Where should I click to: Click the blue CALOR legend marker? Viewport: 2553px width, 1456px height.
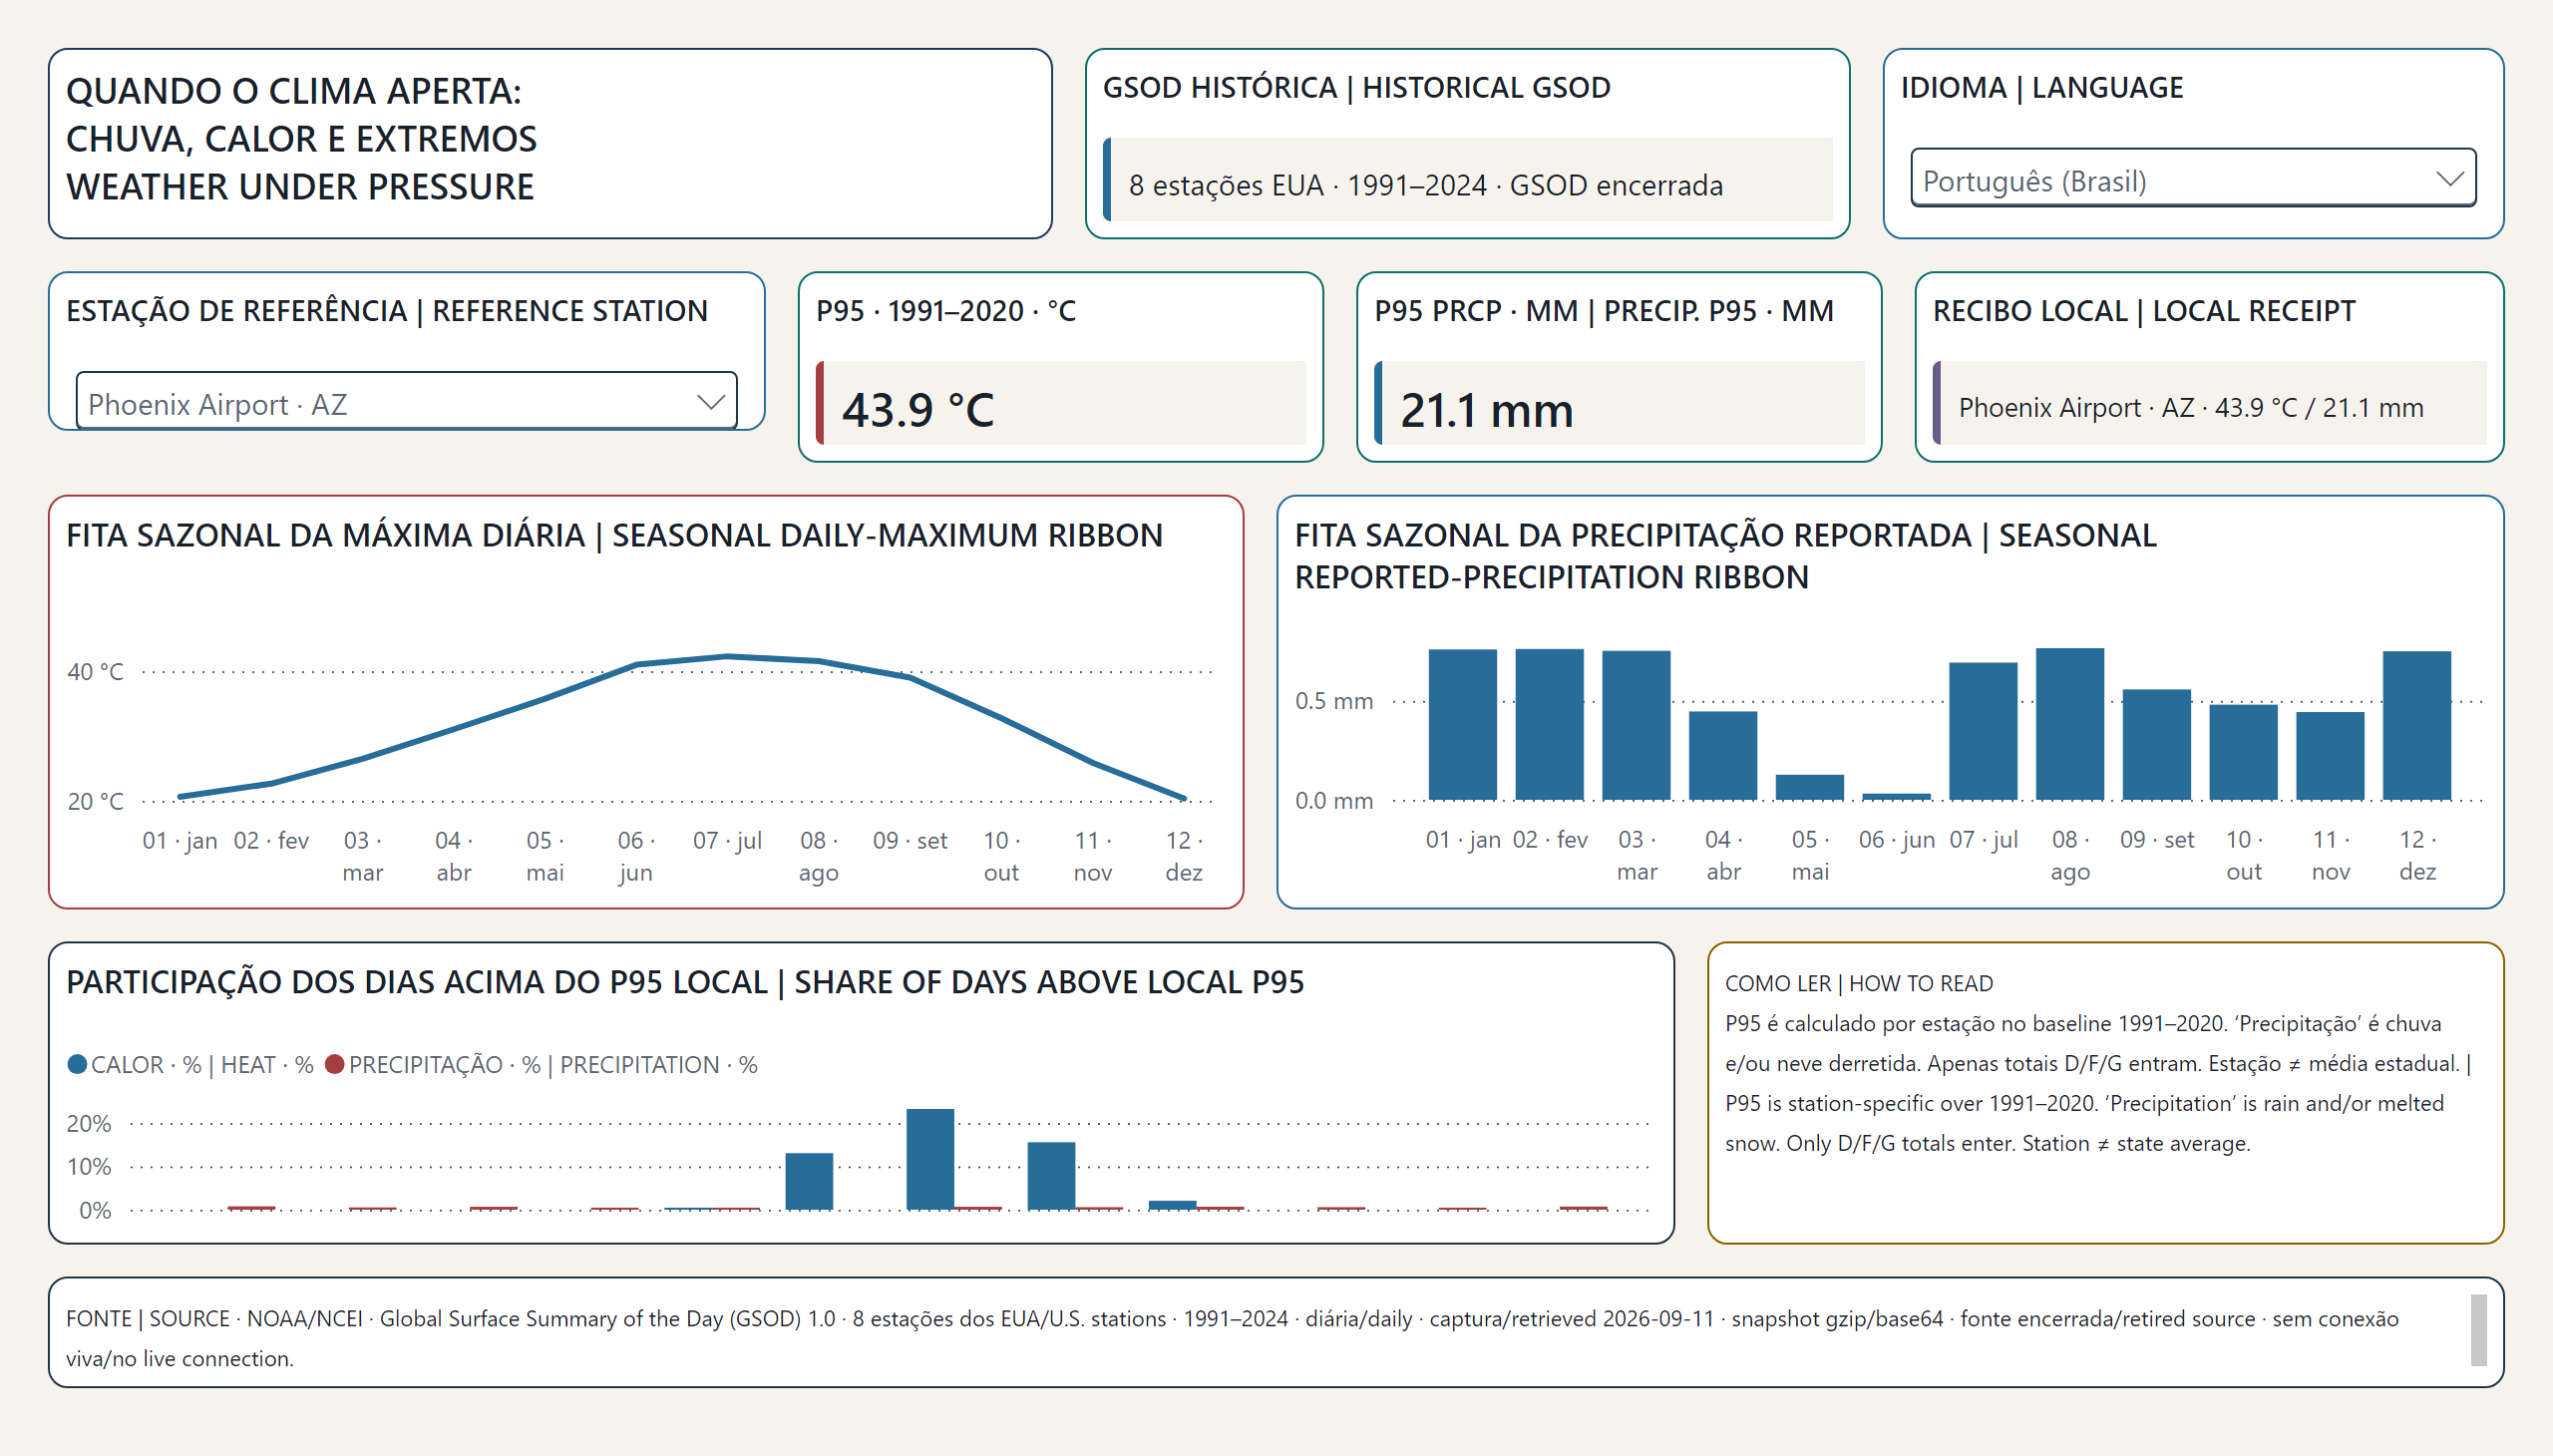[77, 1064]
